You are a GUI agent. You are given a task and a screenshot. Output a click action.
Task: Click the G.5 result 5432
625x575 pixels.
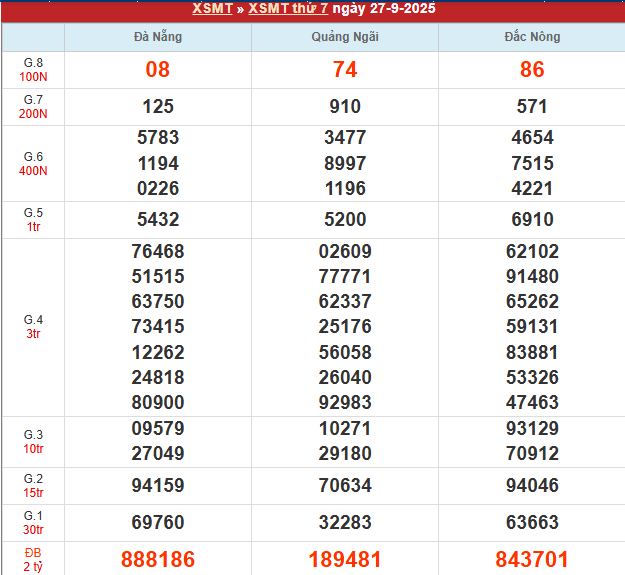pos(158,219)
